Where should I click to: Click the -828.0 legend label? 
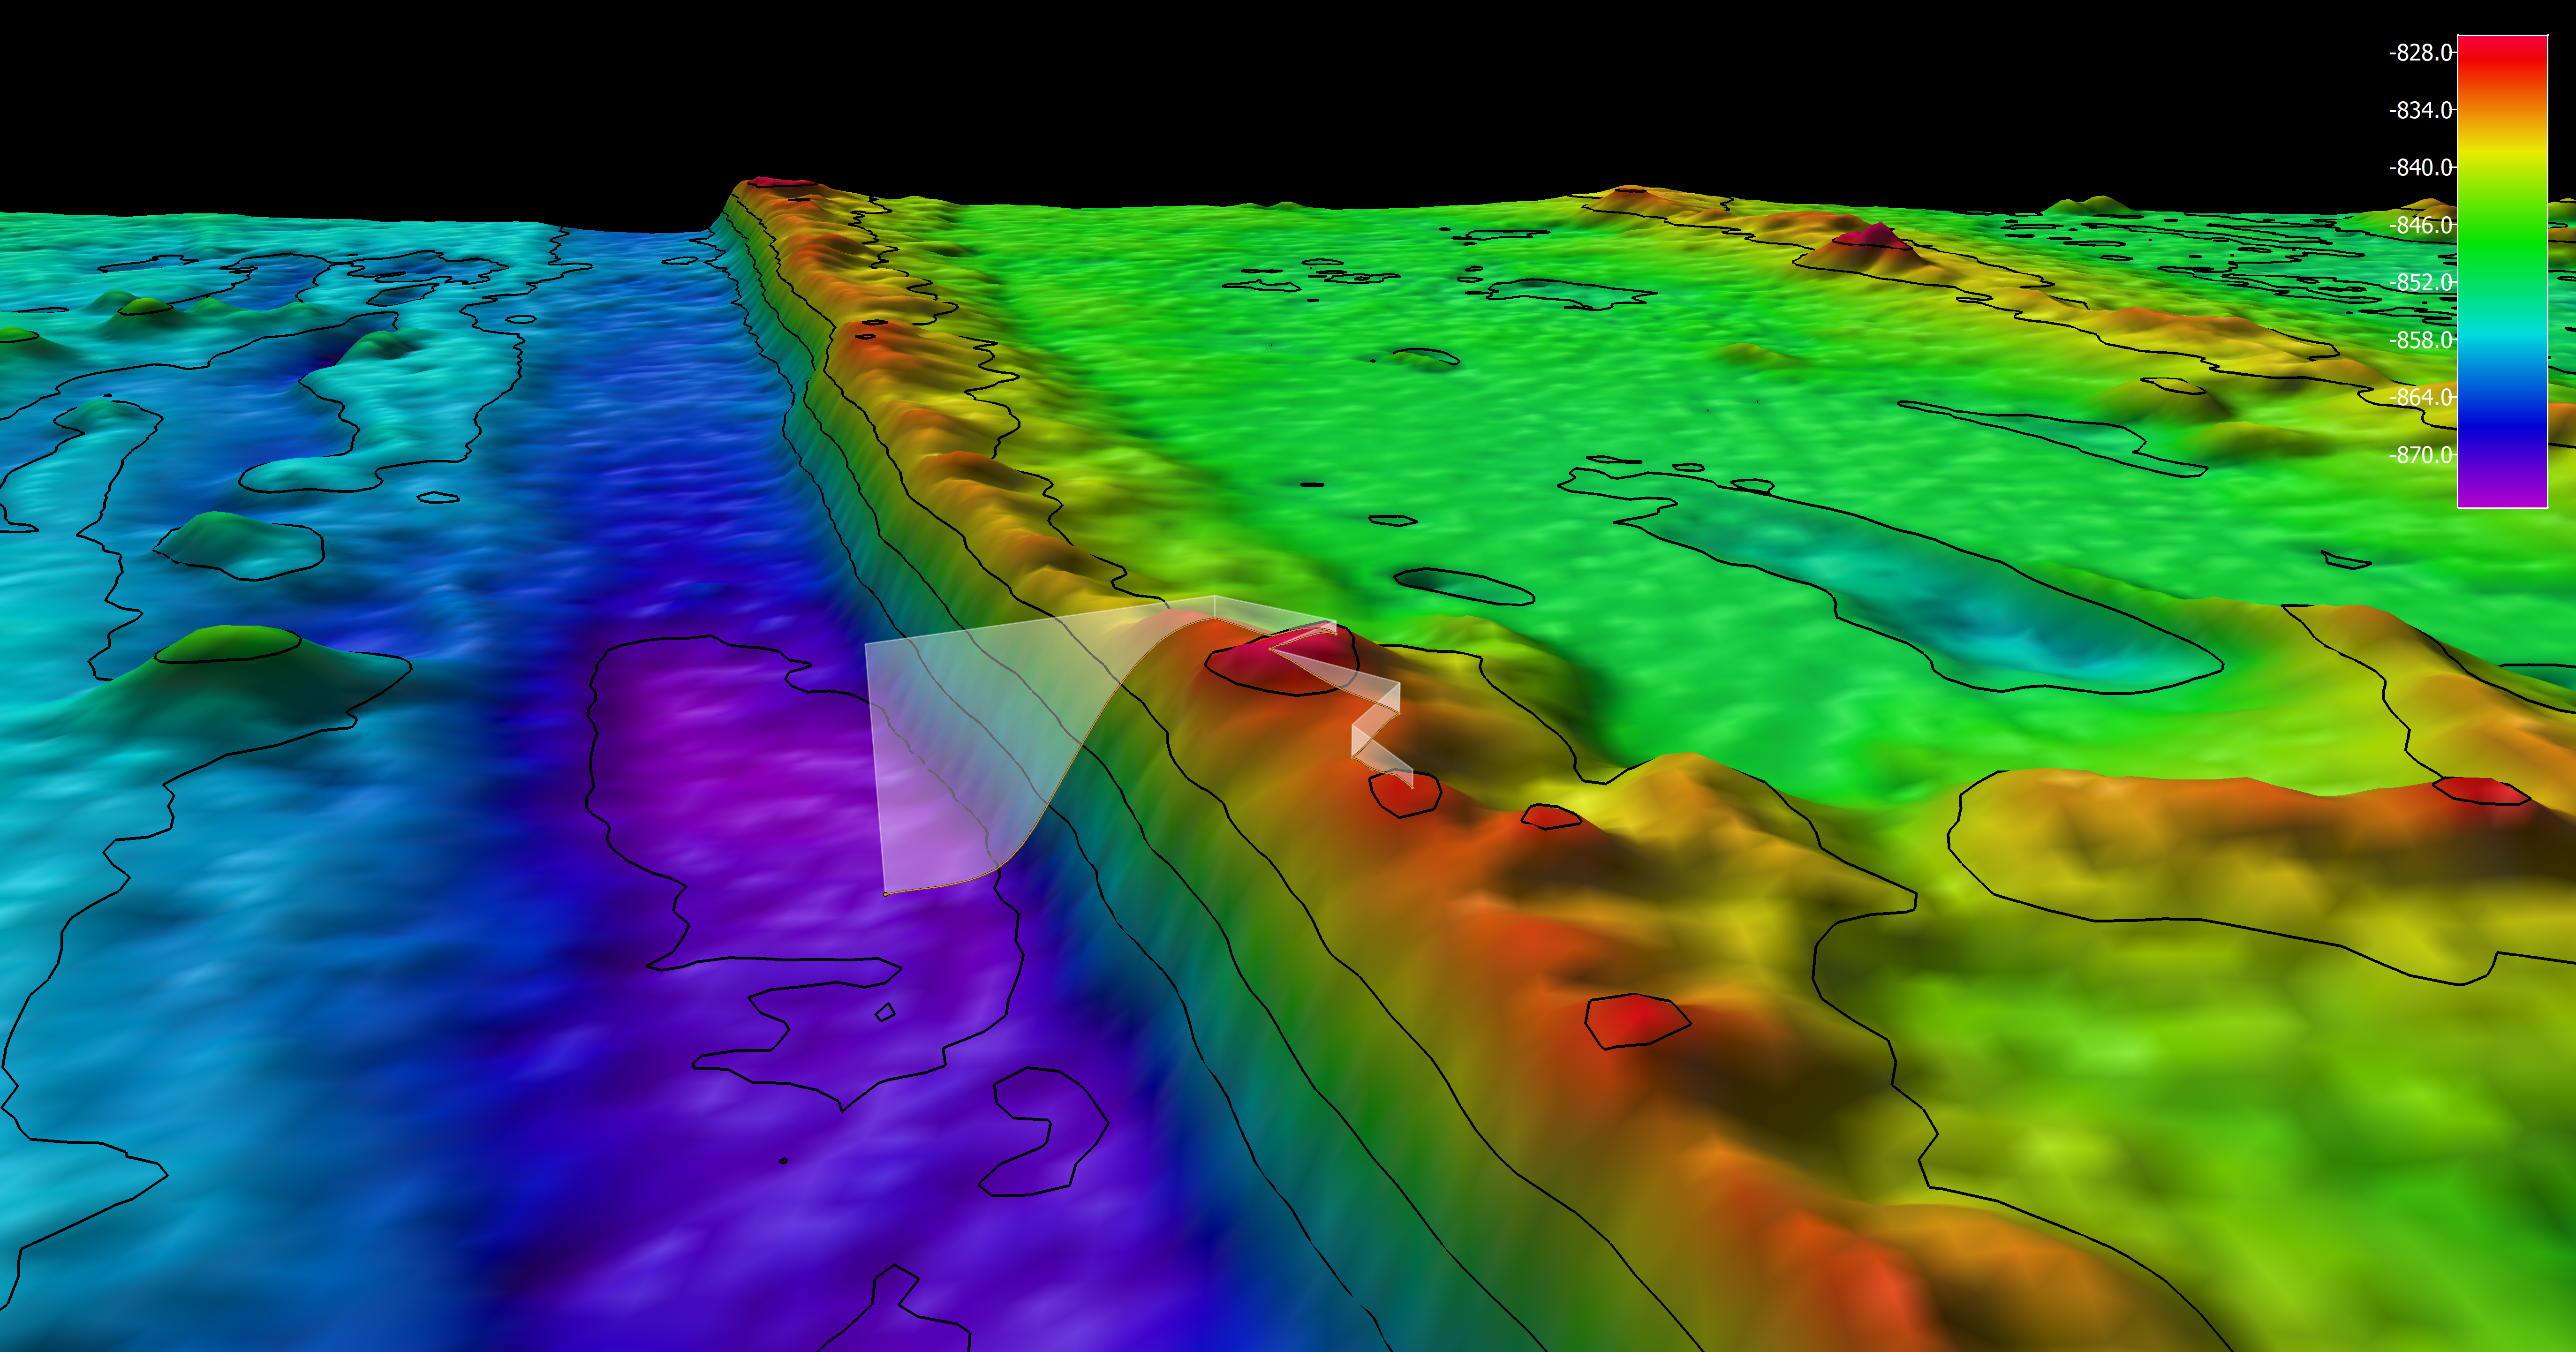pos(2421,53)
